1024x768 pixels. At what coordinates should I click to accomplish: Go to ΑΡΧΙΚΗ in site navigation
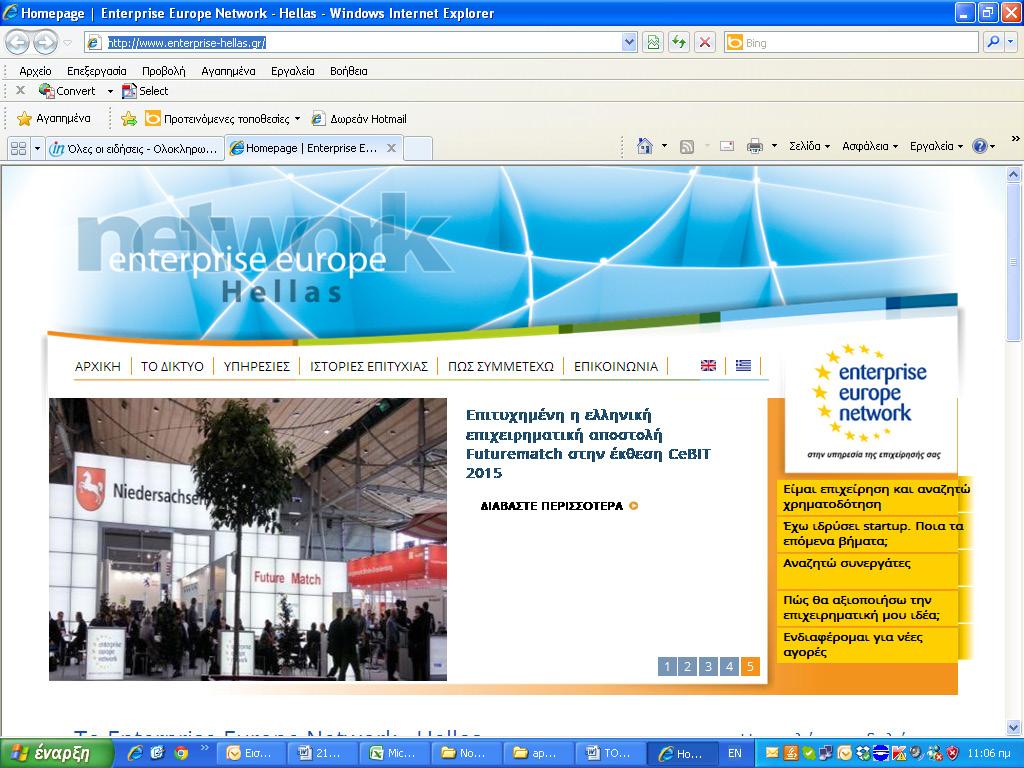(98, 366)
